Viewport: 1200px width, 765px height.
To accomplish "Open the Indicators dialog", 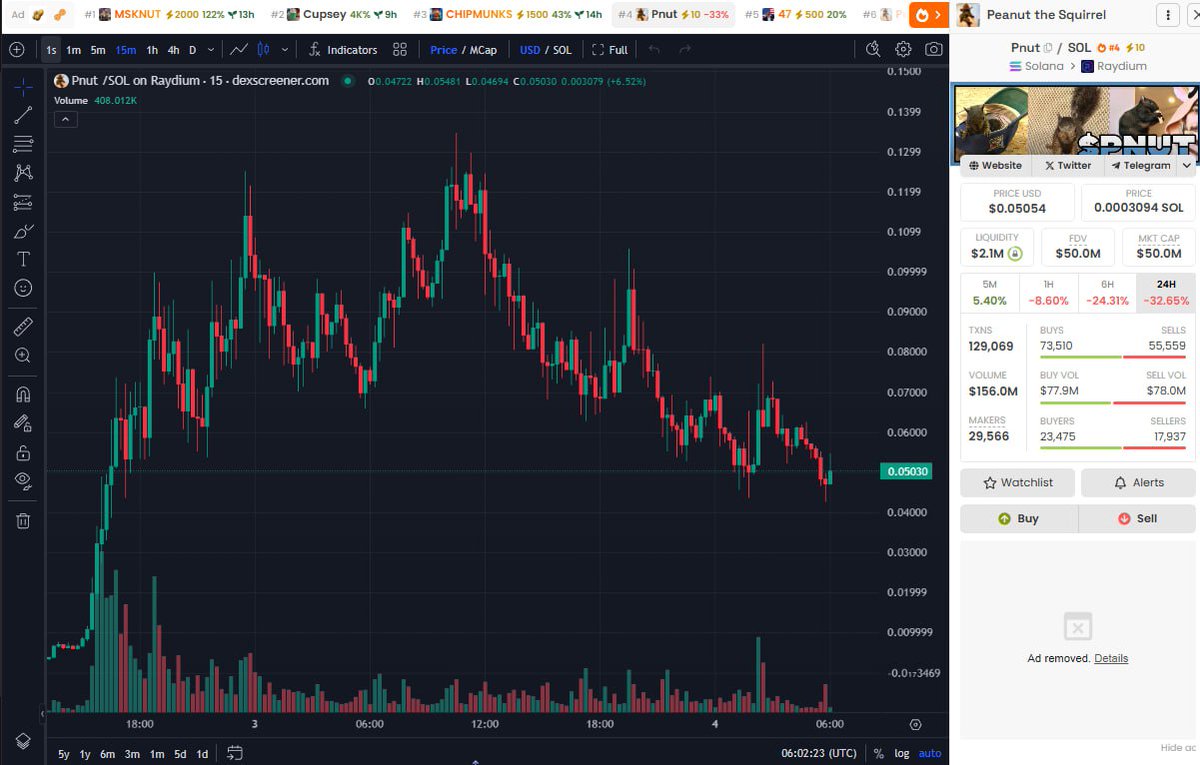I will tap(343, 50).
